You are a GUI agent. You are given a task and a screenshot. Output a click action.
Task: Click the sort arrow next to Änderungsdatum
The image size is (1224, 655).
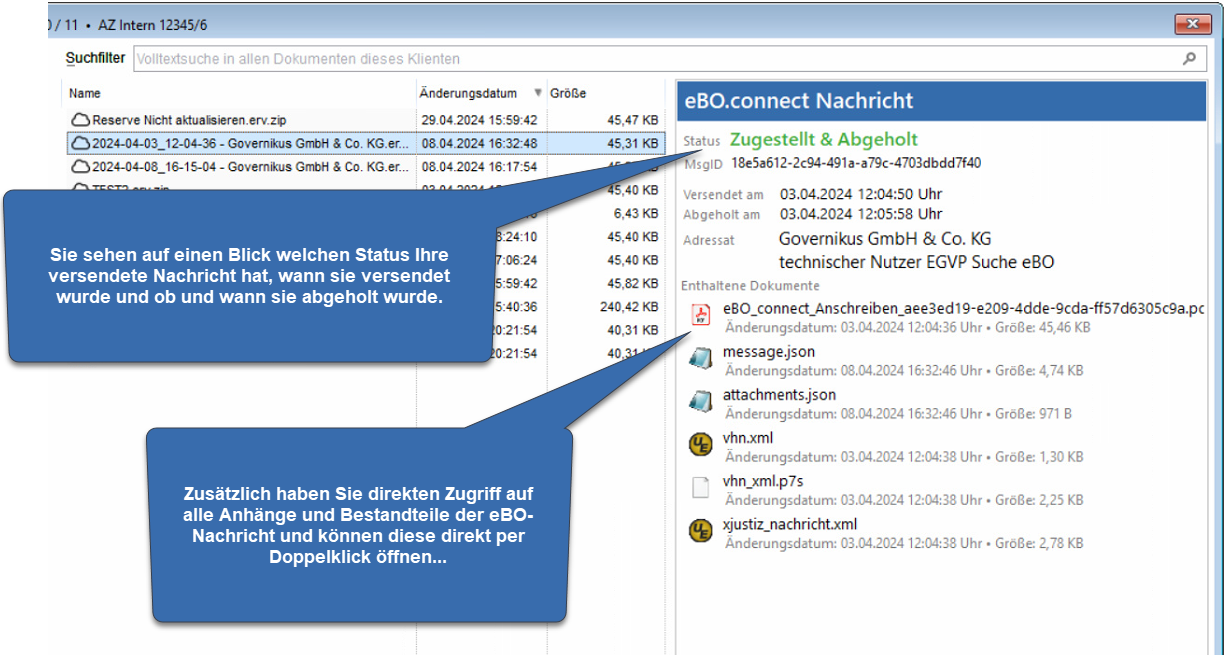[539, 93]
